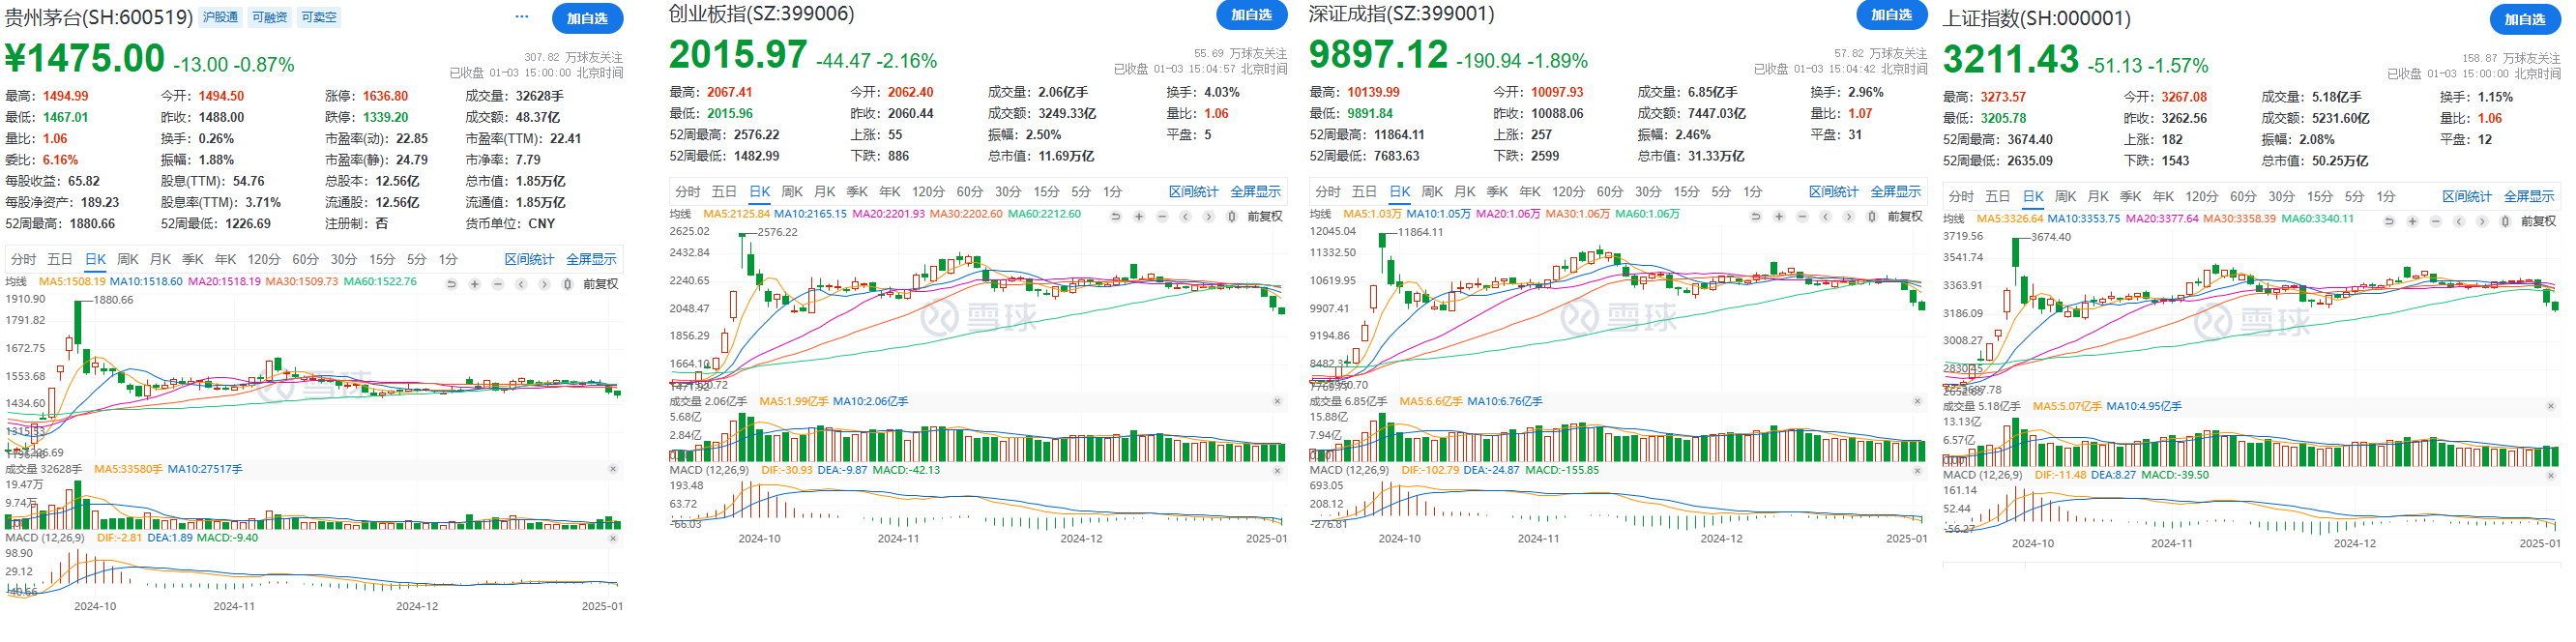The image size is (2576, 642).
Task: Move the 贵州茅台 chart left with the arrow
Action: coord(521,284)
